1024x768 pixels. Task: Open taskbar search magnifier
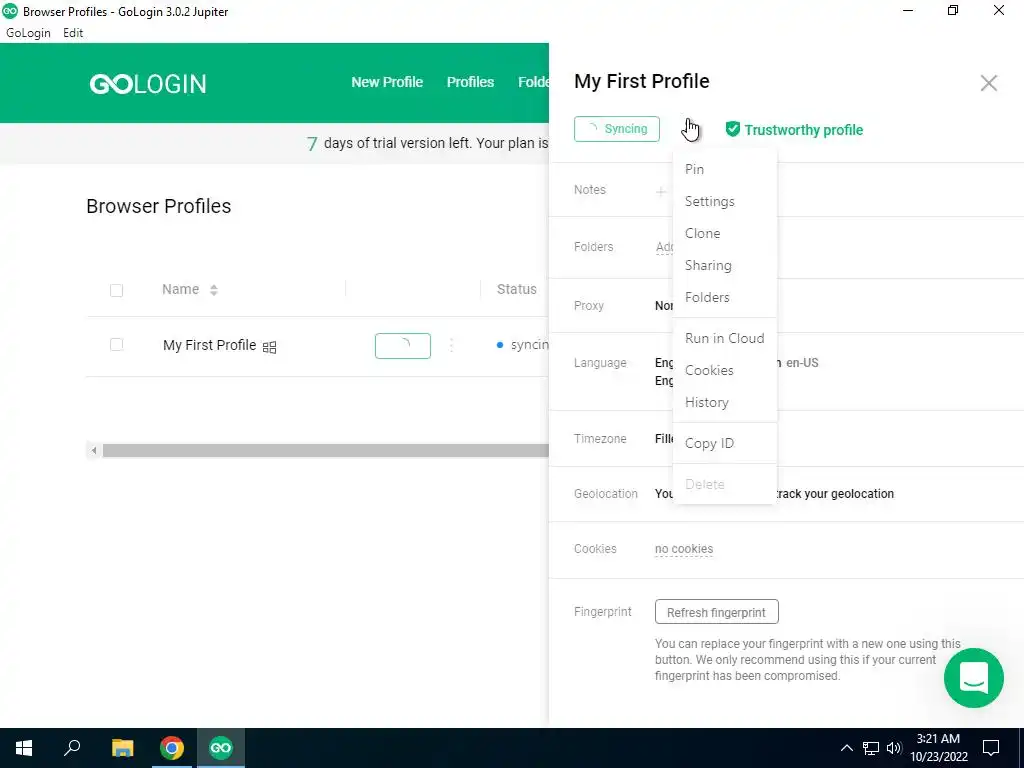click(x=72, y=748)
